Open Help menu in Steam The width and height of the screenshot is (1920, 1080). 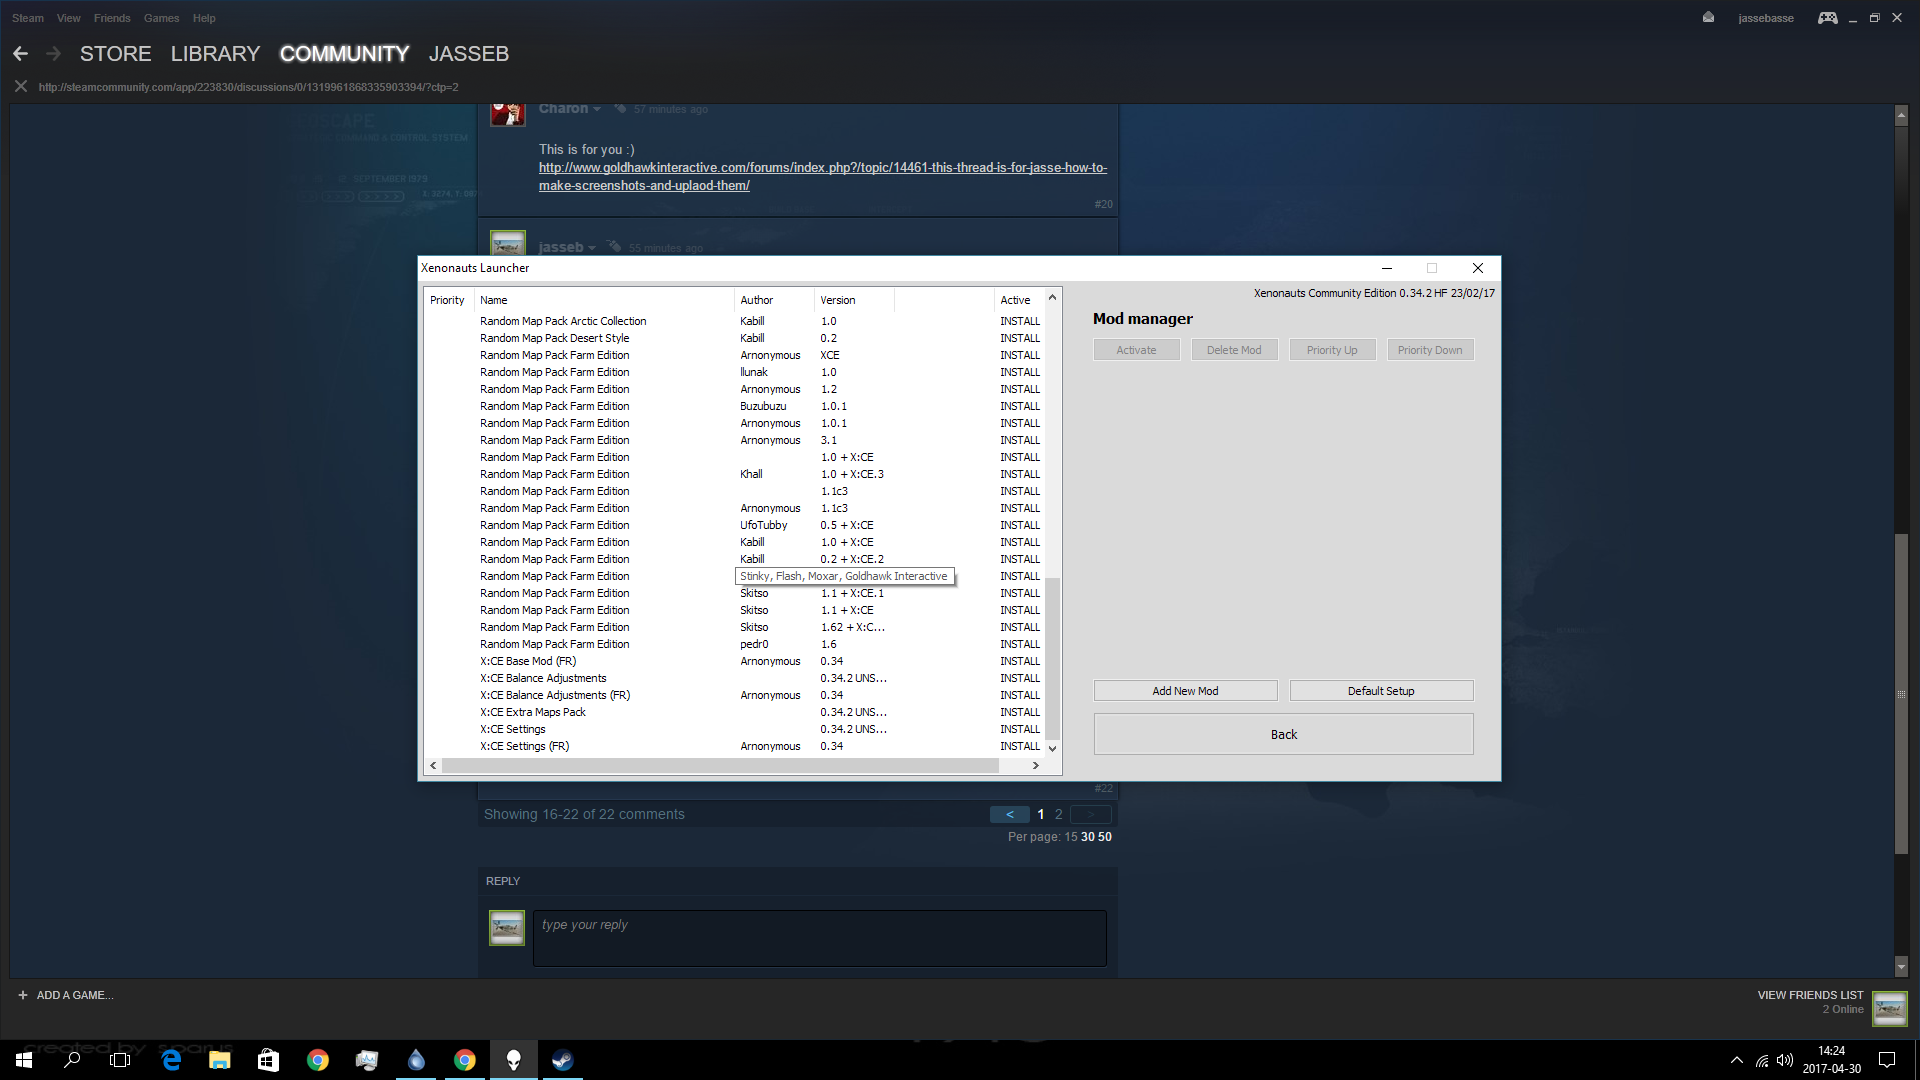[204, 18]
